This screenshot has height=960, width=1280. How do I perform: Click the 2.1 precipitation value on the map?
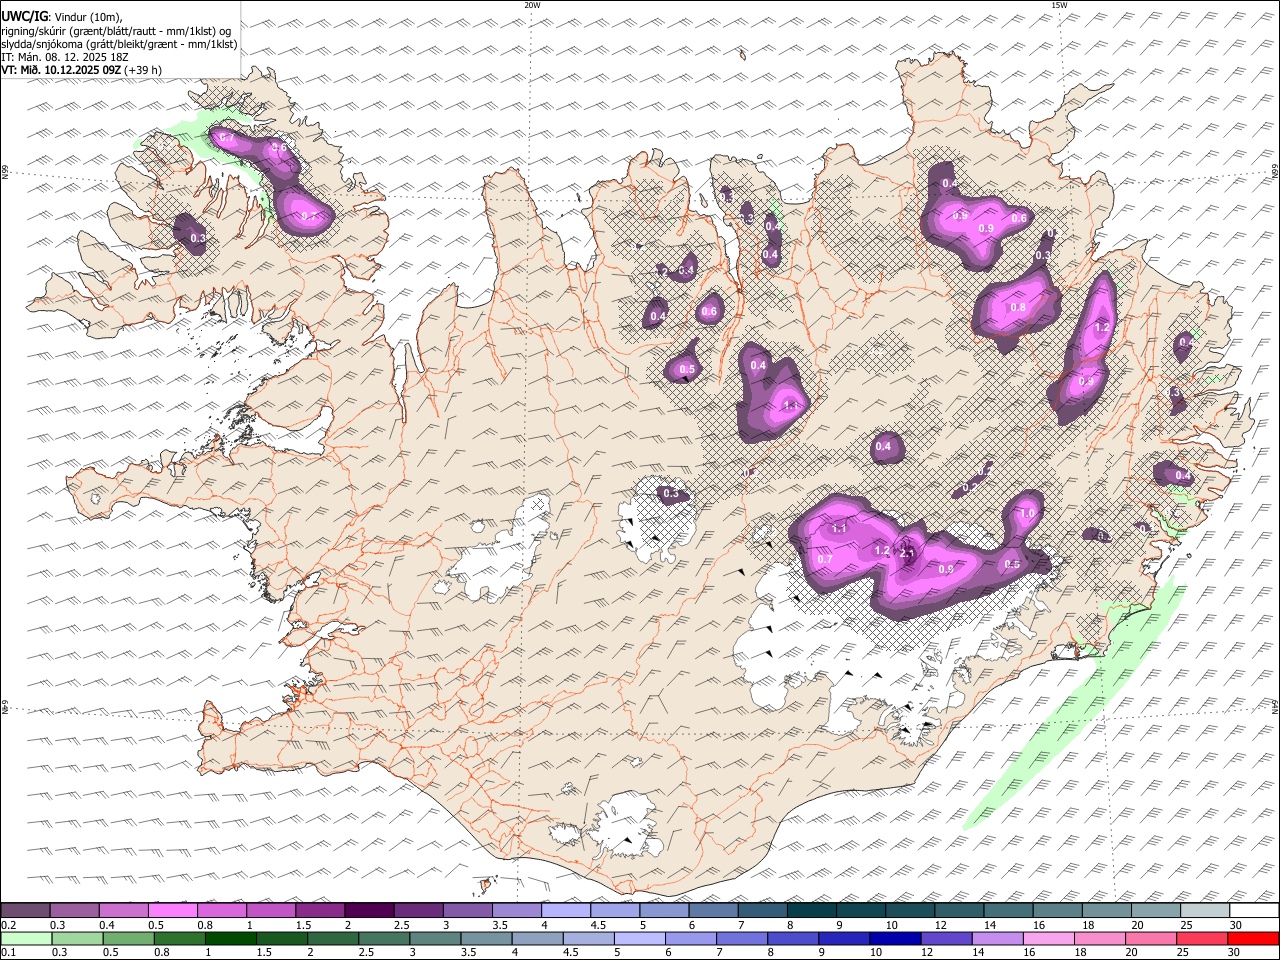pyautogui.click(x=908, y=553)
